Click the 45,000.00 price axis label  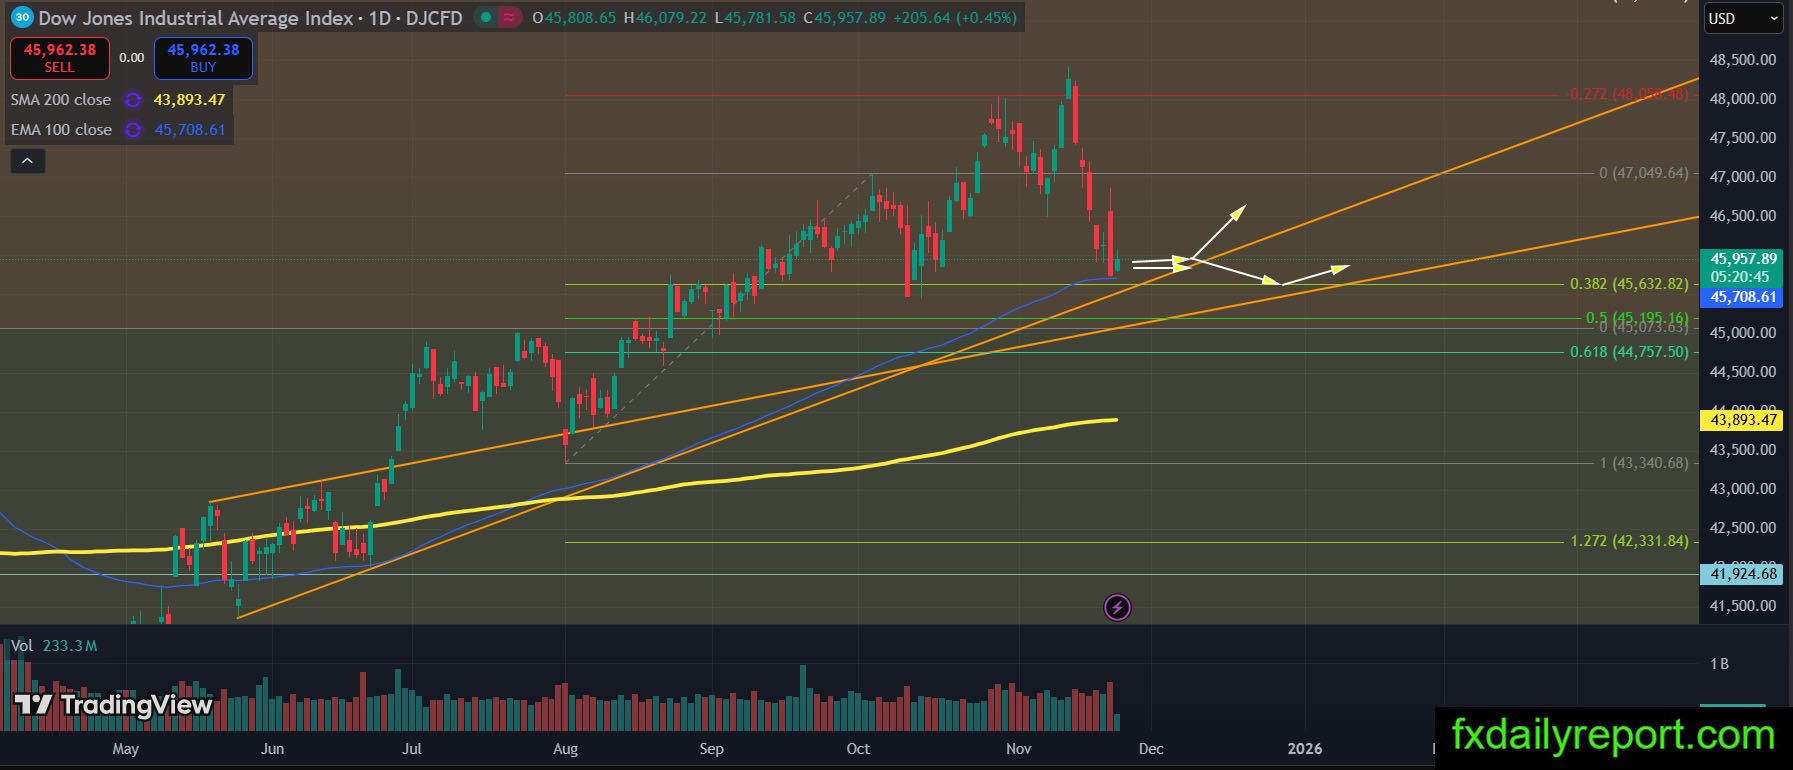tap(1743, 333)
